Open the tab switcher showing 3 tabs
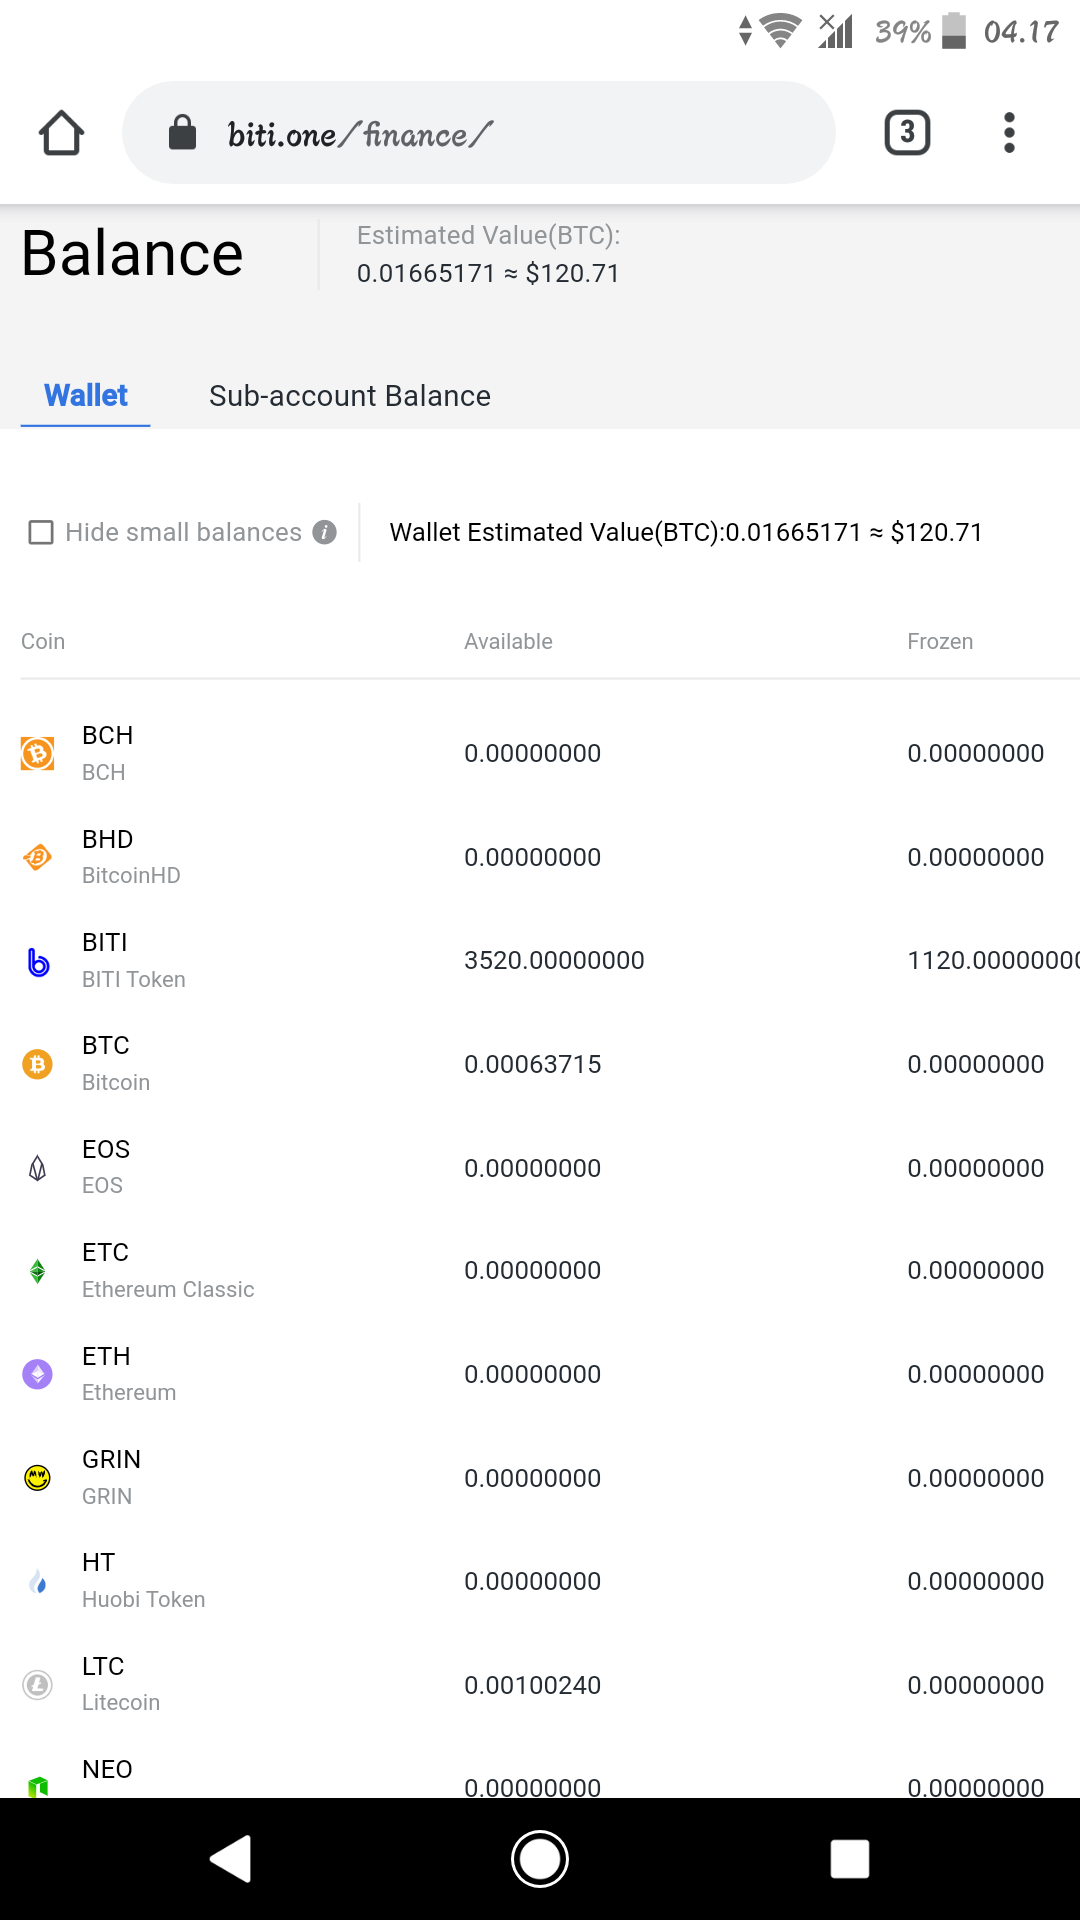The image size is (1080, 1920). [907, 133]
